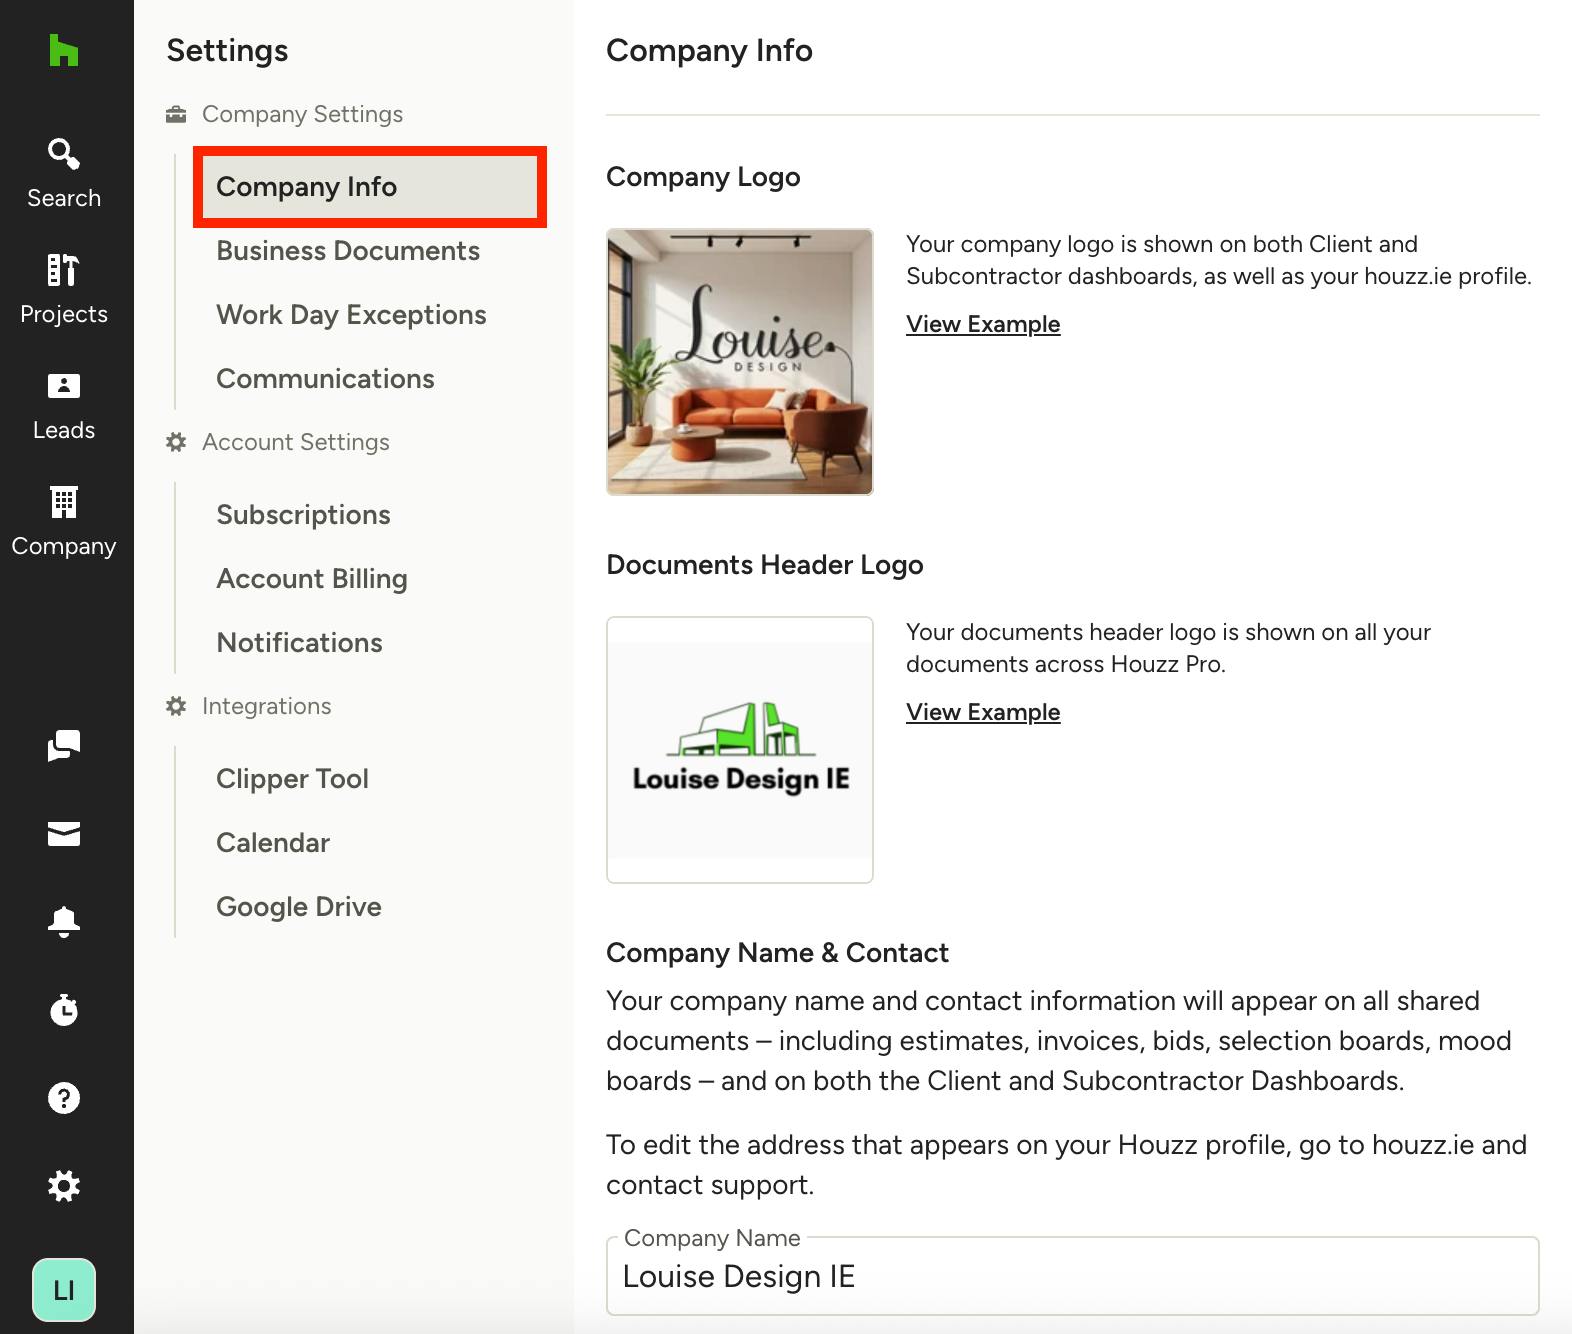Show notifications via the bell icon
1572x1334 pixels.
(x=64, y=922)
